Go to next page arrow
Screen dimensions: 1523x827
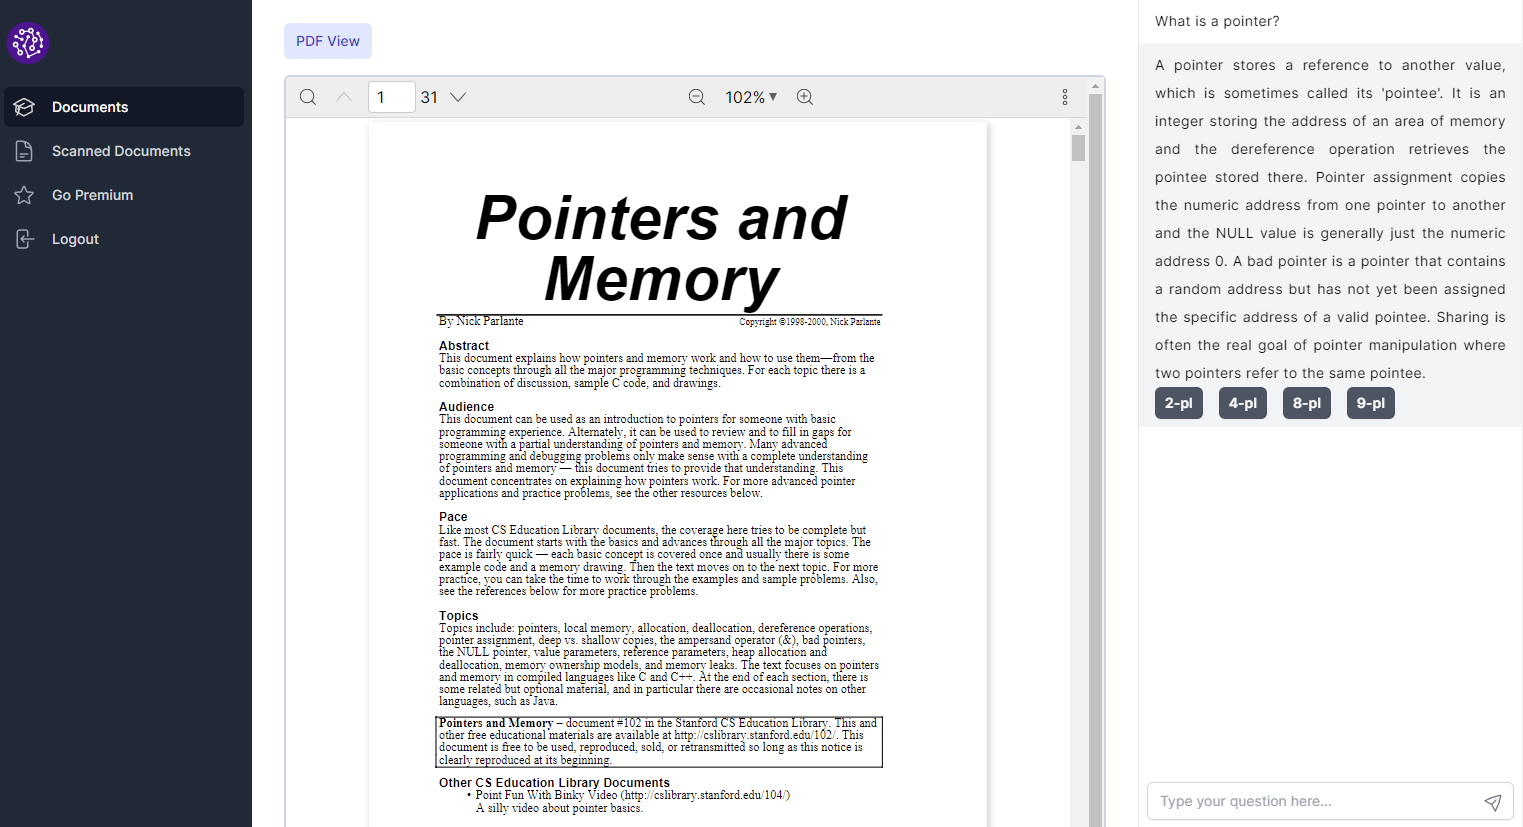458,97
